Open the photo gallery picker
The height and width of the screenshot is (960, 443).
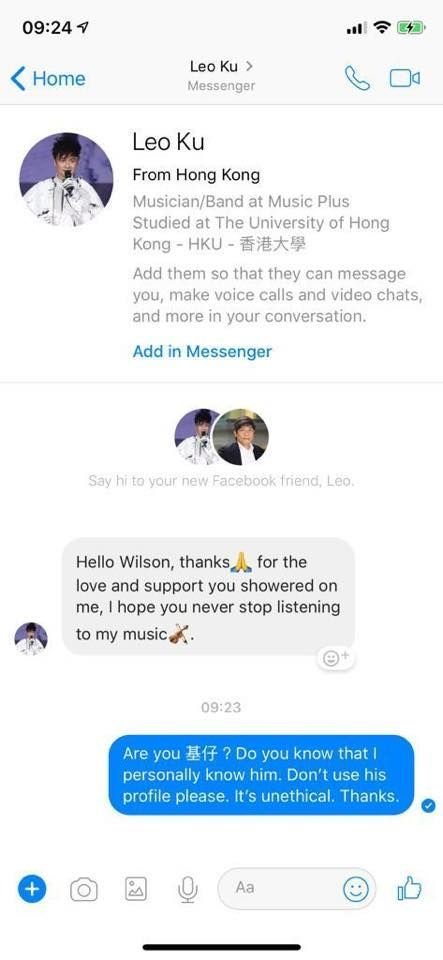click(136, 888)
